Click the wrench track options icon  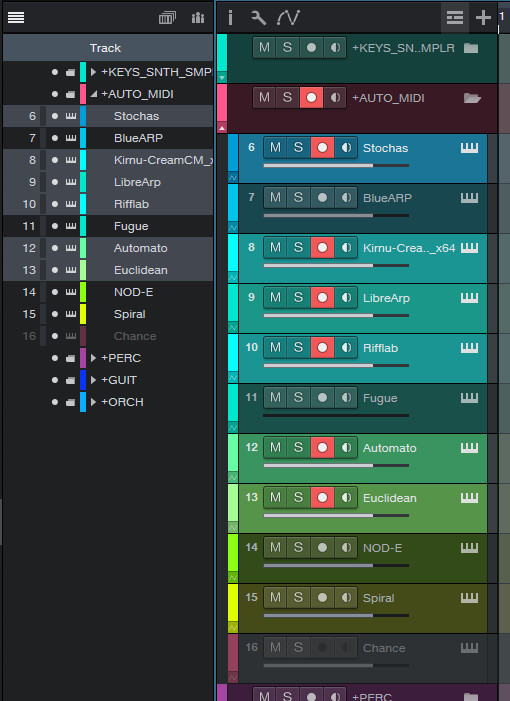(258, 18)
